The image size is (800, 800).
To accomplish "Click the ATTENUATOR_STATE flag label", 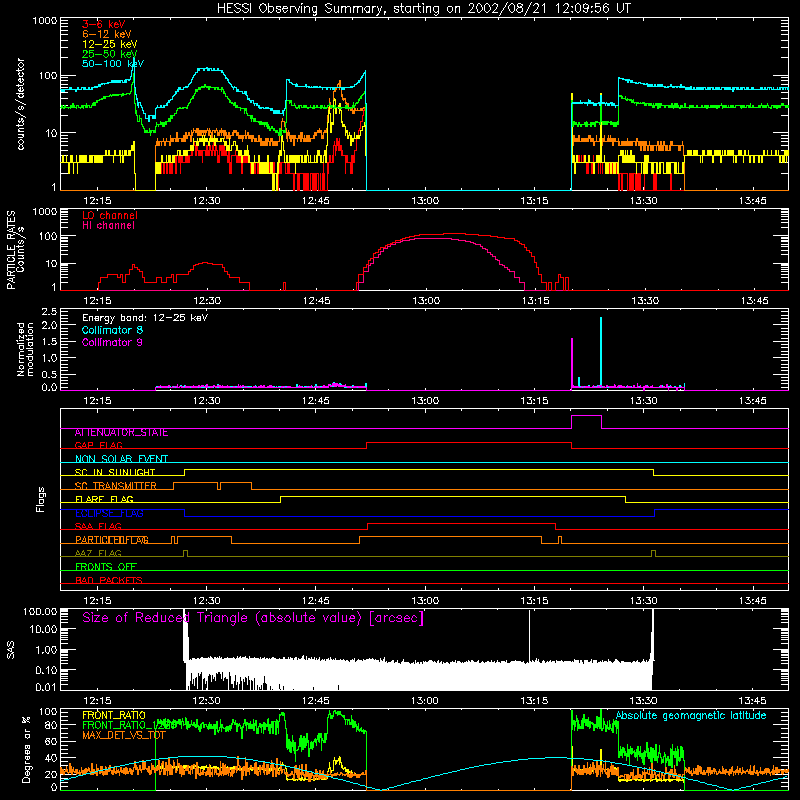I will 121,433.
